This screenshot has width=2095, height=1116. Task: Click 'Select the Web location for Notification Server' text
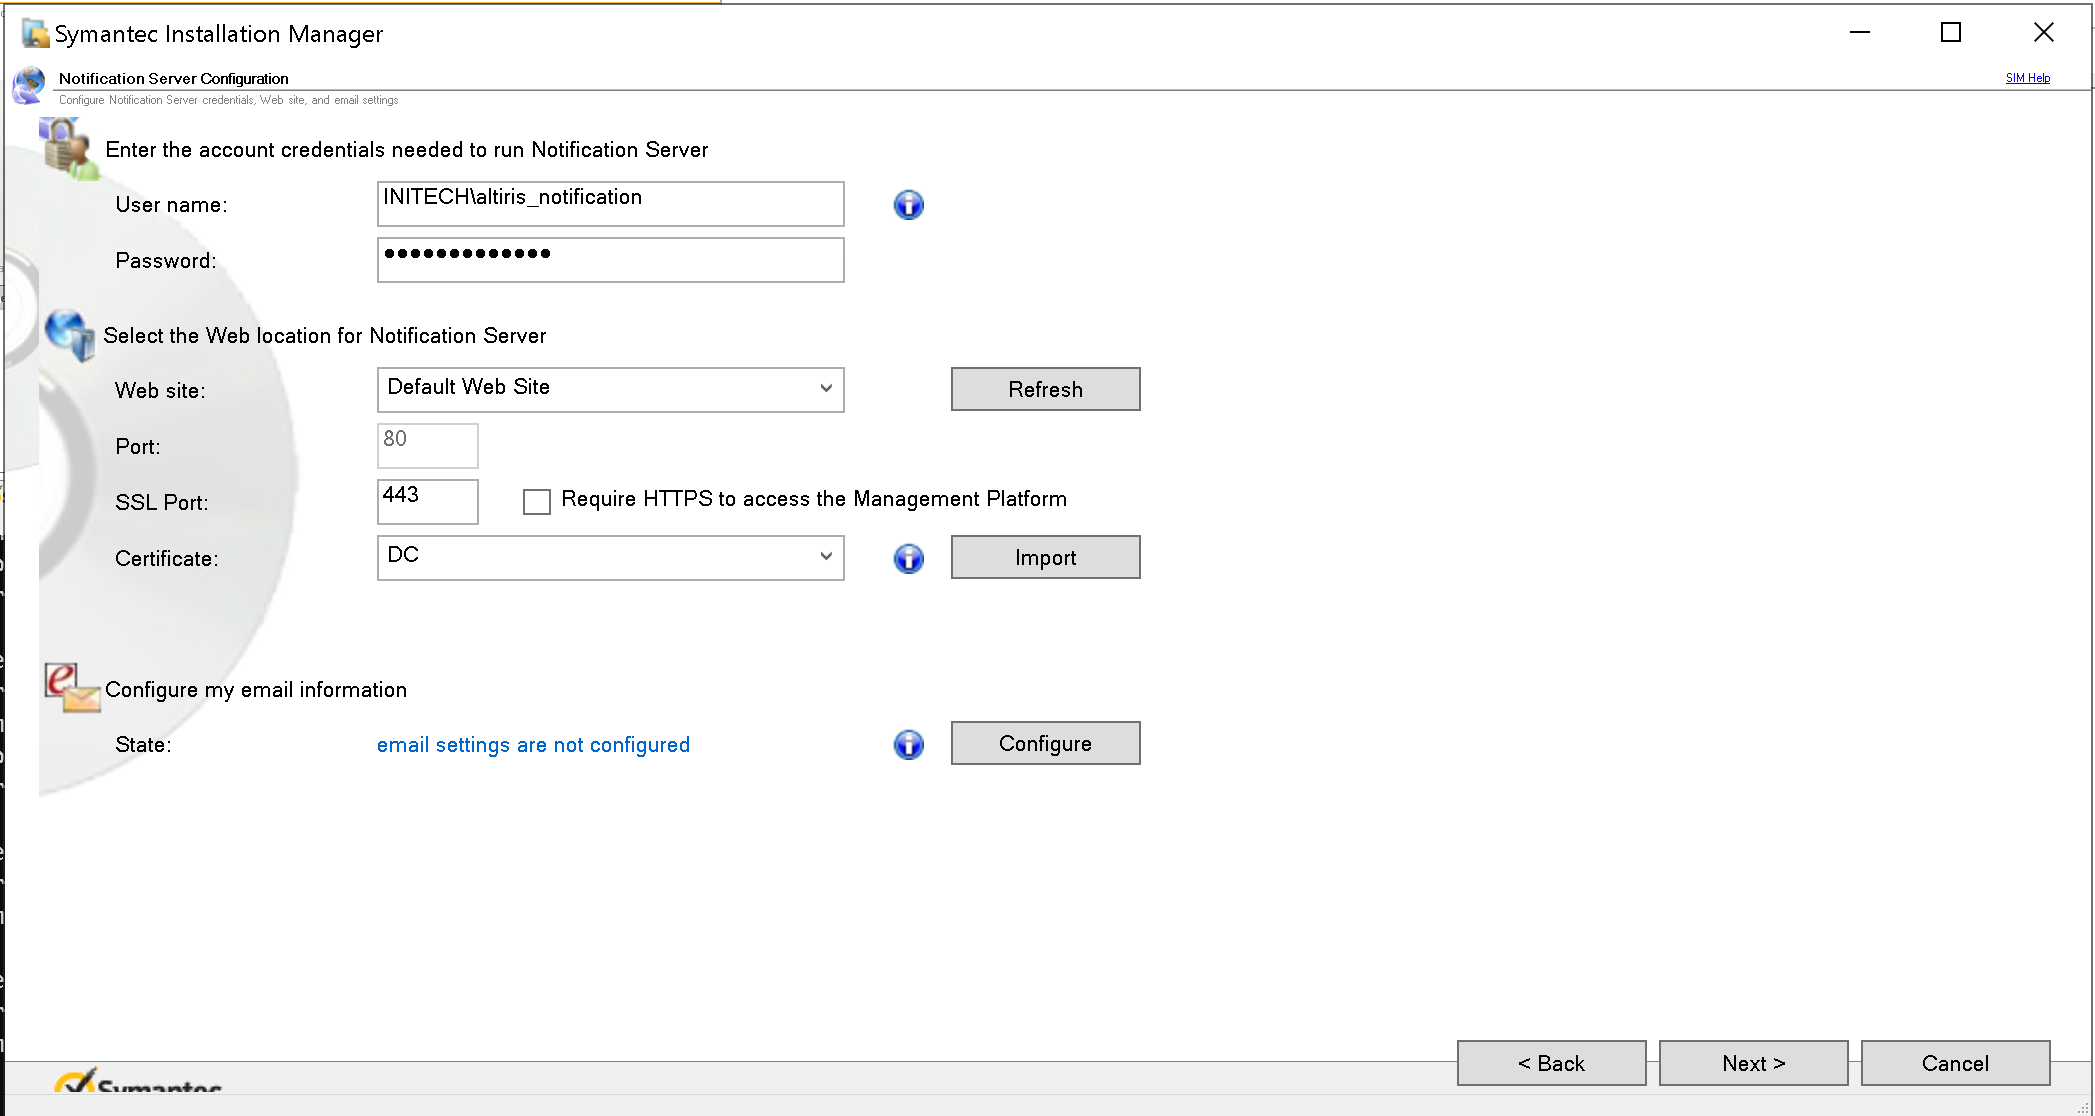tap(325, 336)
